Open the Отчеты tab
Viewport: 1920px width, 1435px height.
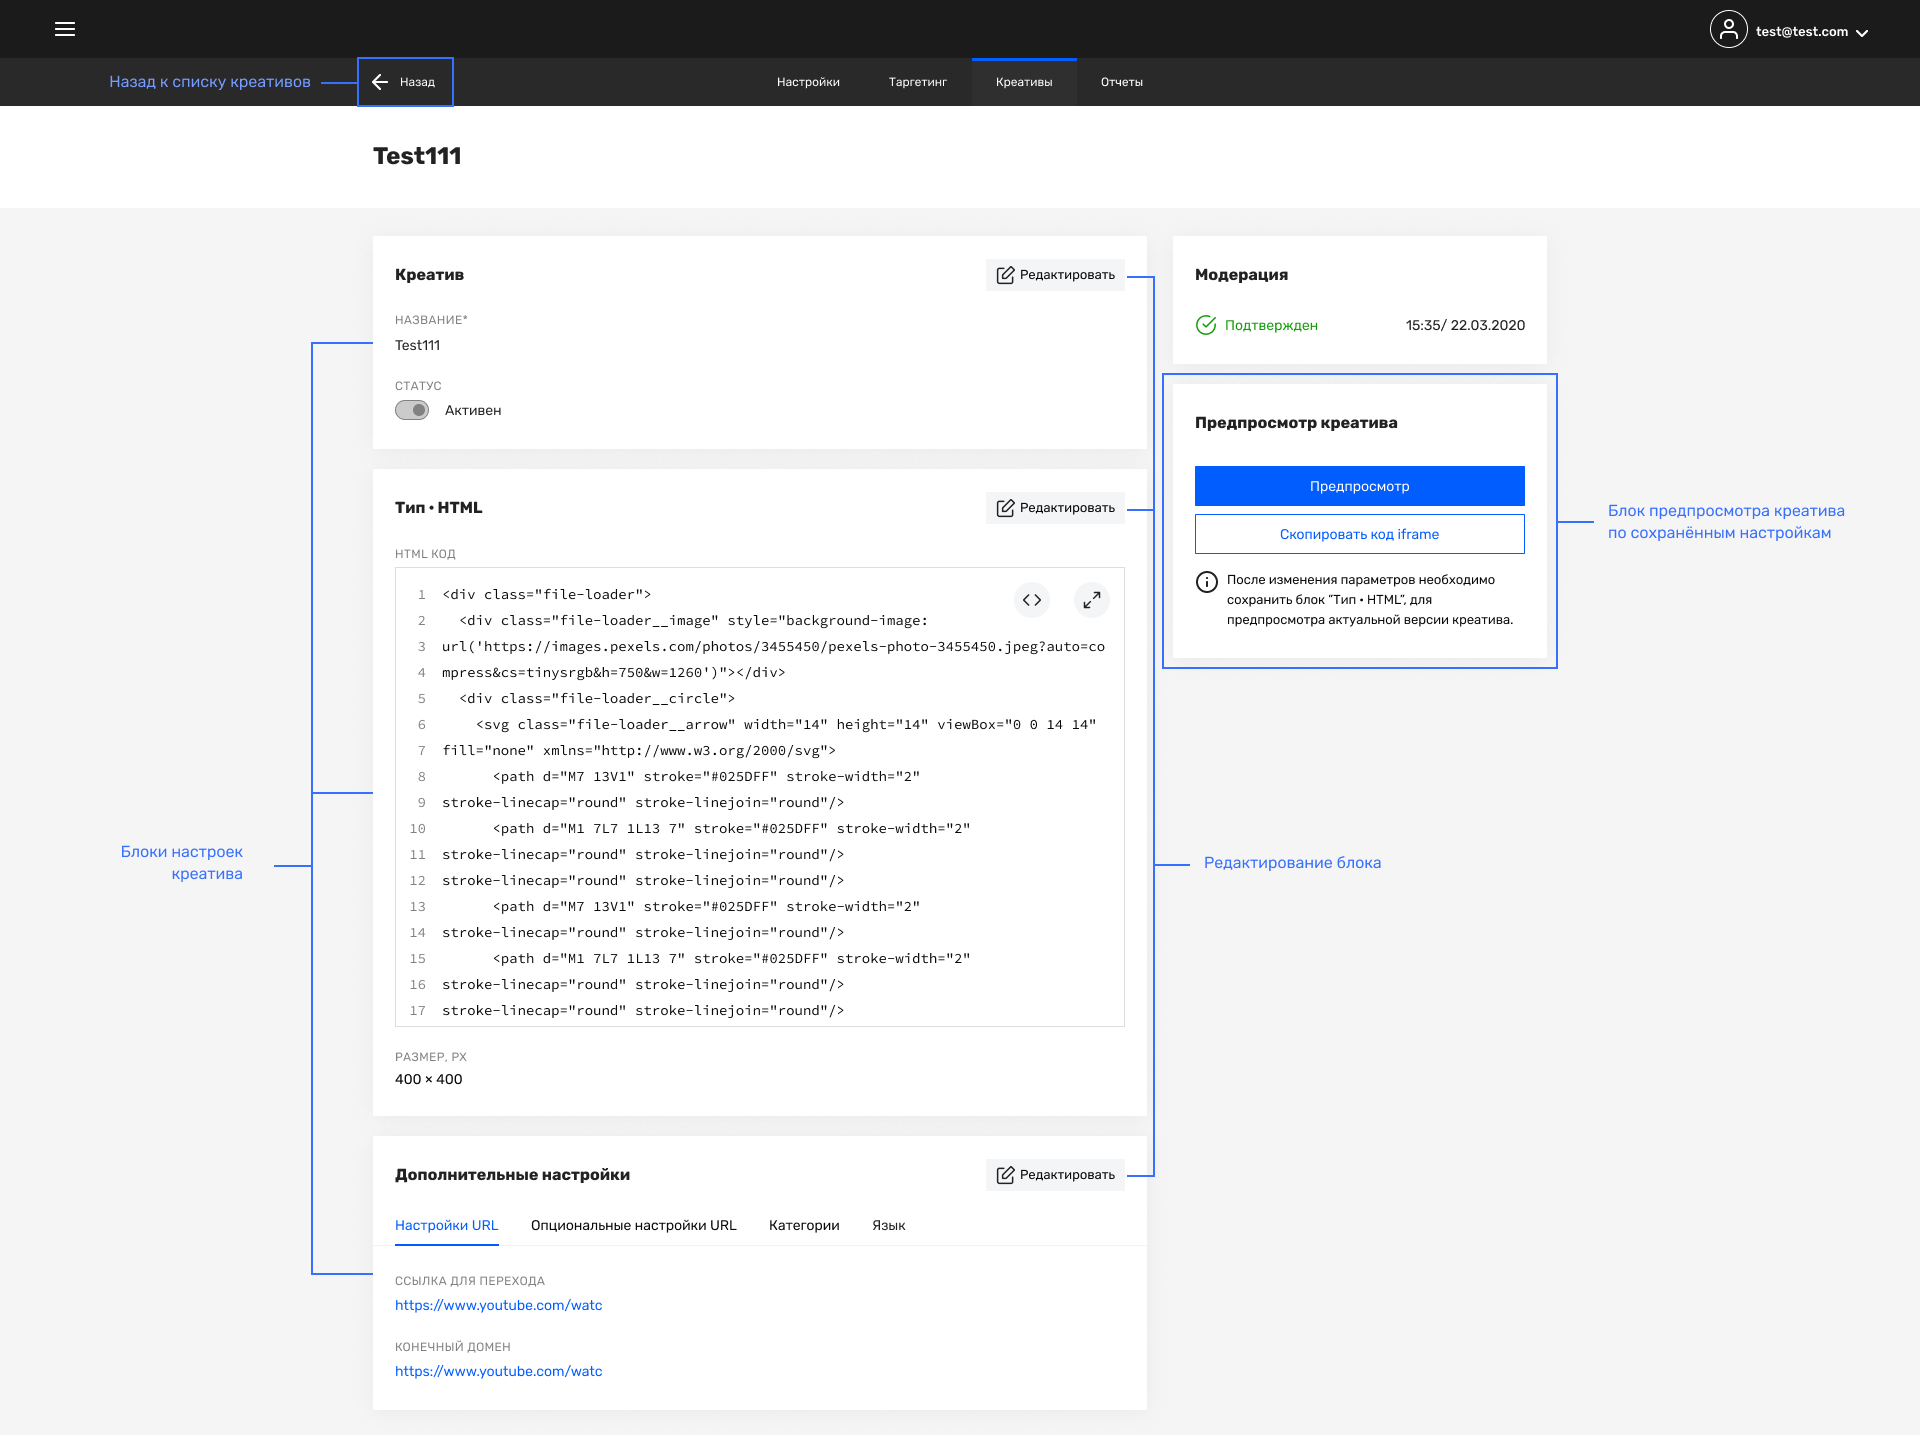pos(1122,82)
